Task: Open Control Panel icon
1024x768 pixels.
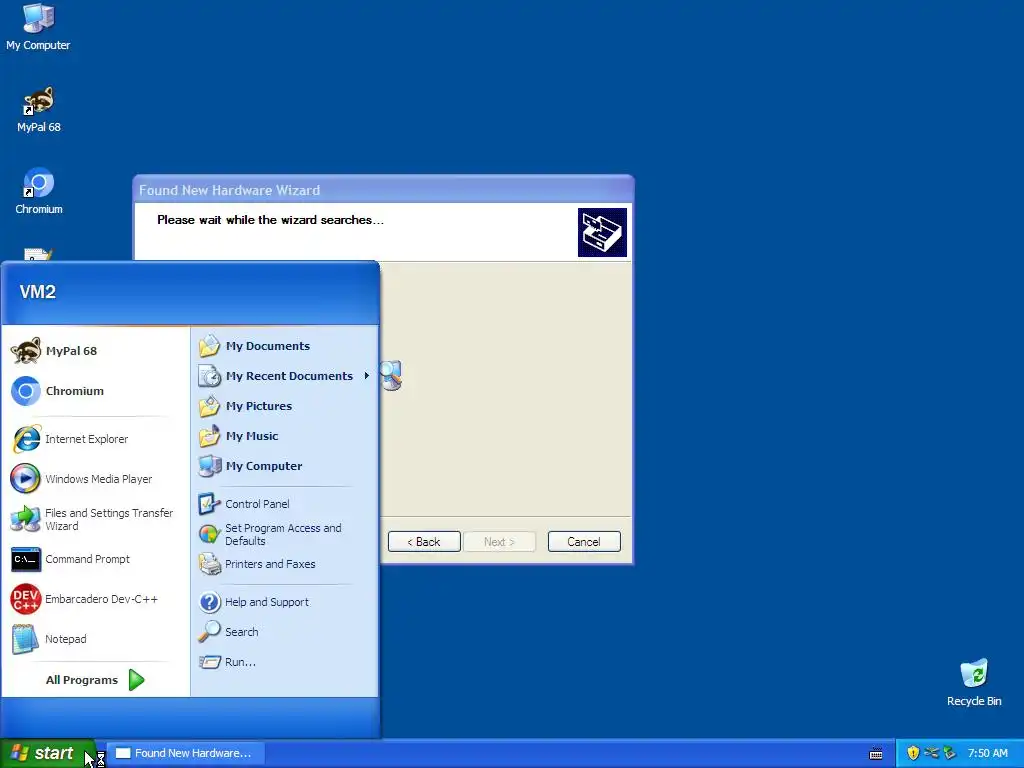Action: (x=210, y=504)
